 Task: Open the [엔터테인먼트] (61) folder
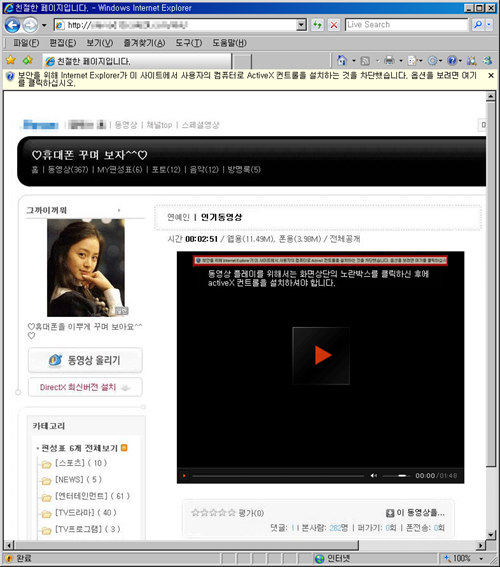85,496
